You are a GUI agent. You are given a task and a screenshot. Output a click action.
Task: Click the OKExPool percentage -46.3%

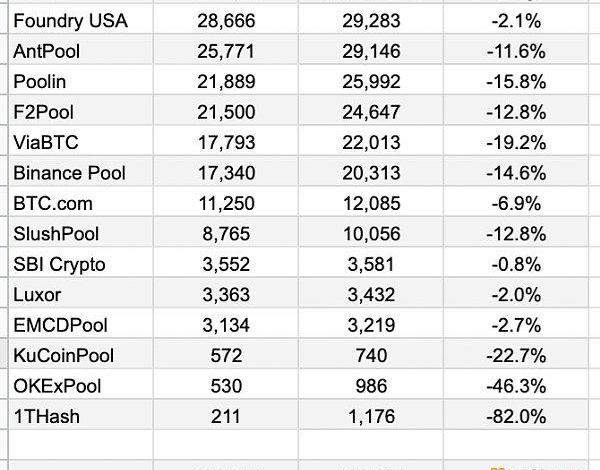click(516, 385)
